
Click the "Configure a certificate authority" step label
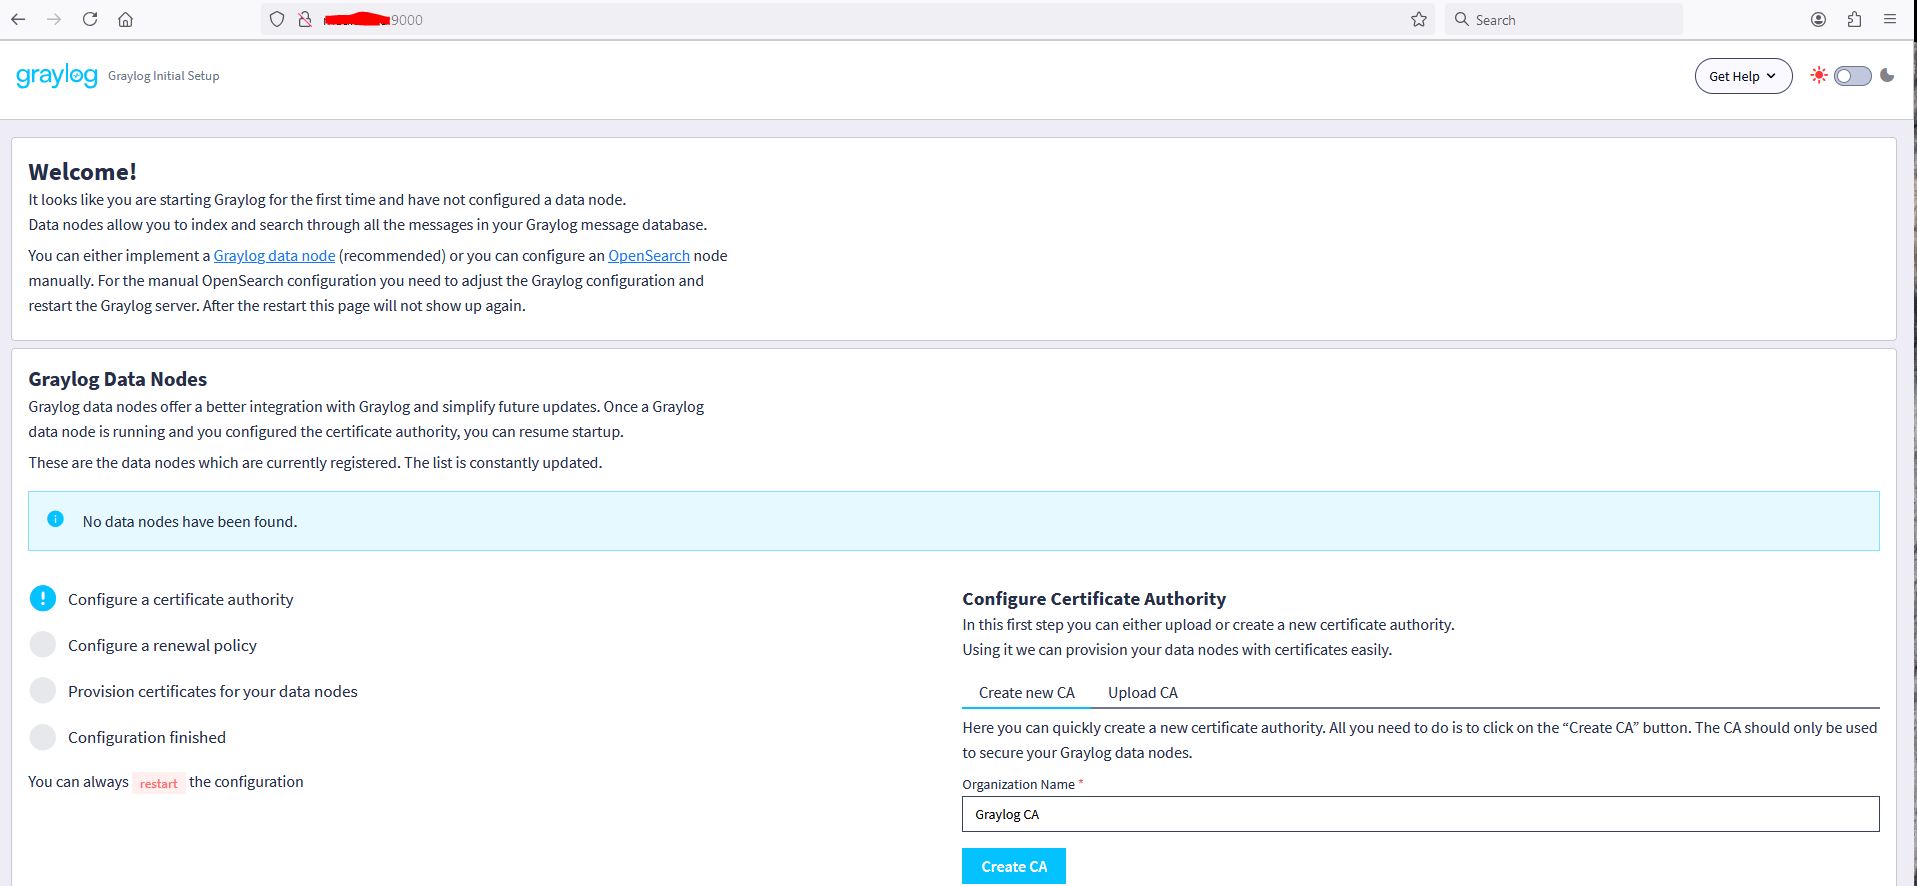[x=181, y=599]
